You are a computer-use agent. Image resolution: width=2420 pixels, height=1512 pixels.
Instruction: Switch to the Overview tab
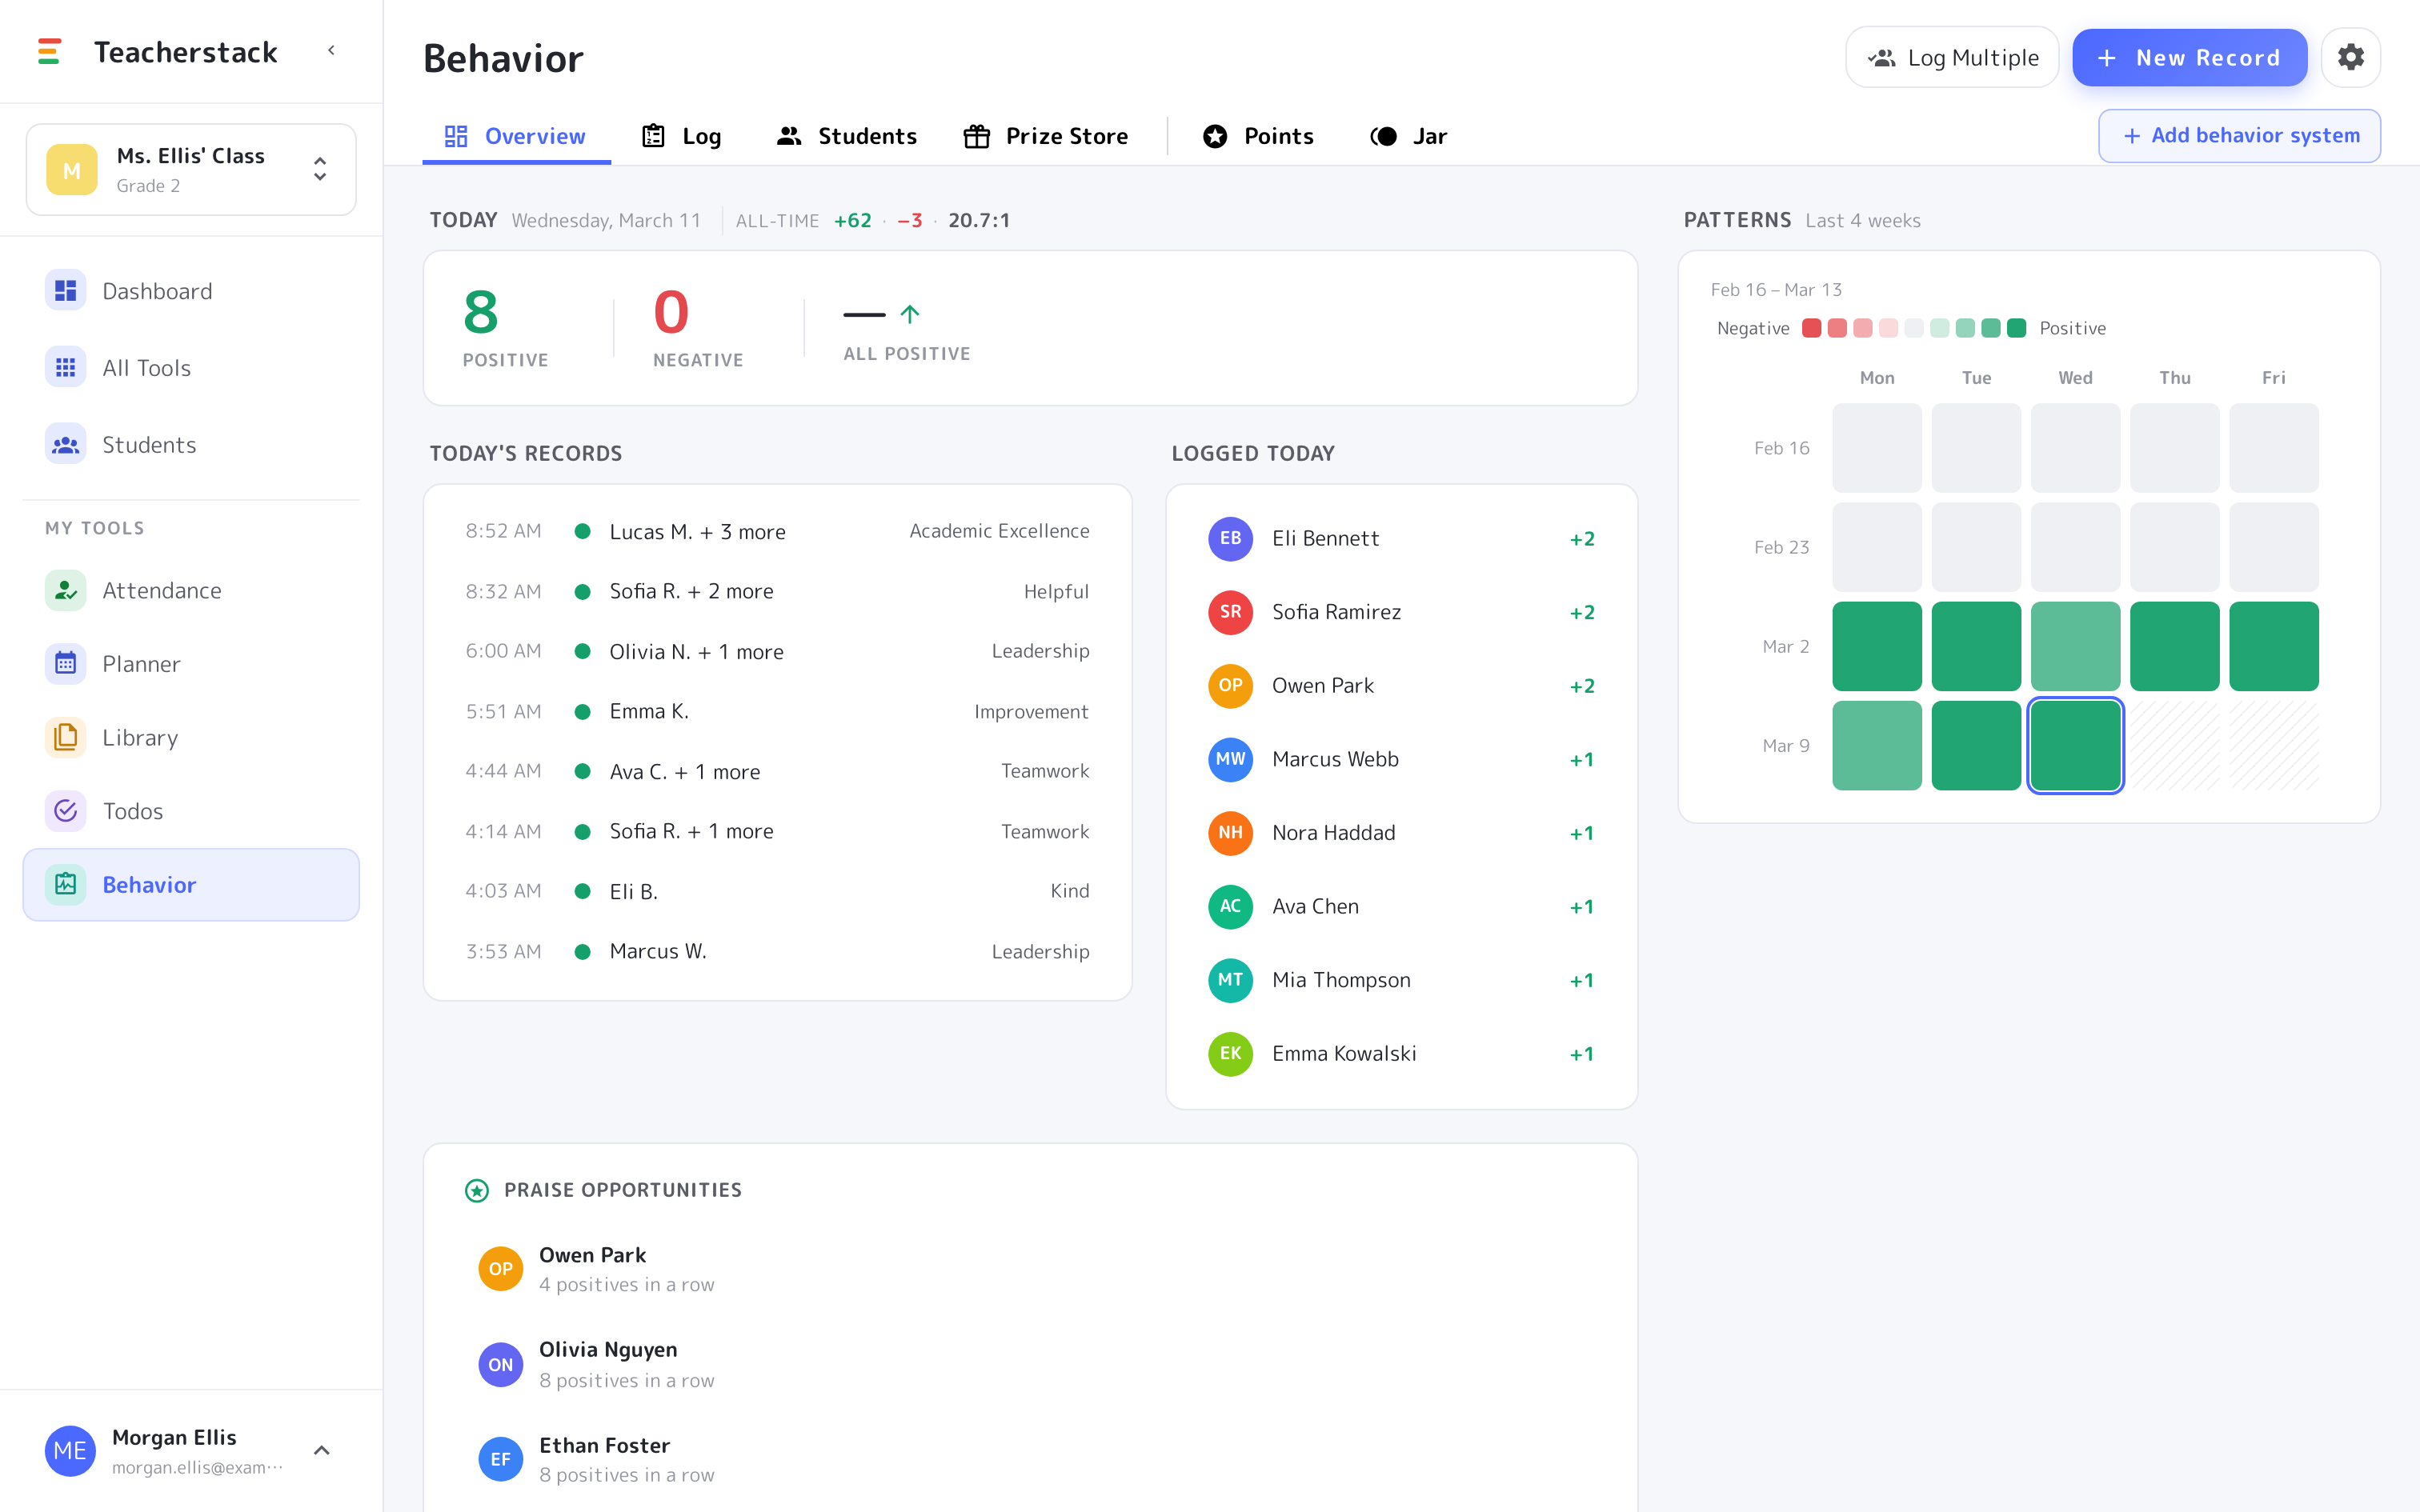click(516, 136)
